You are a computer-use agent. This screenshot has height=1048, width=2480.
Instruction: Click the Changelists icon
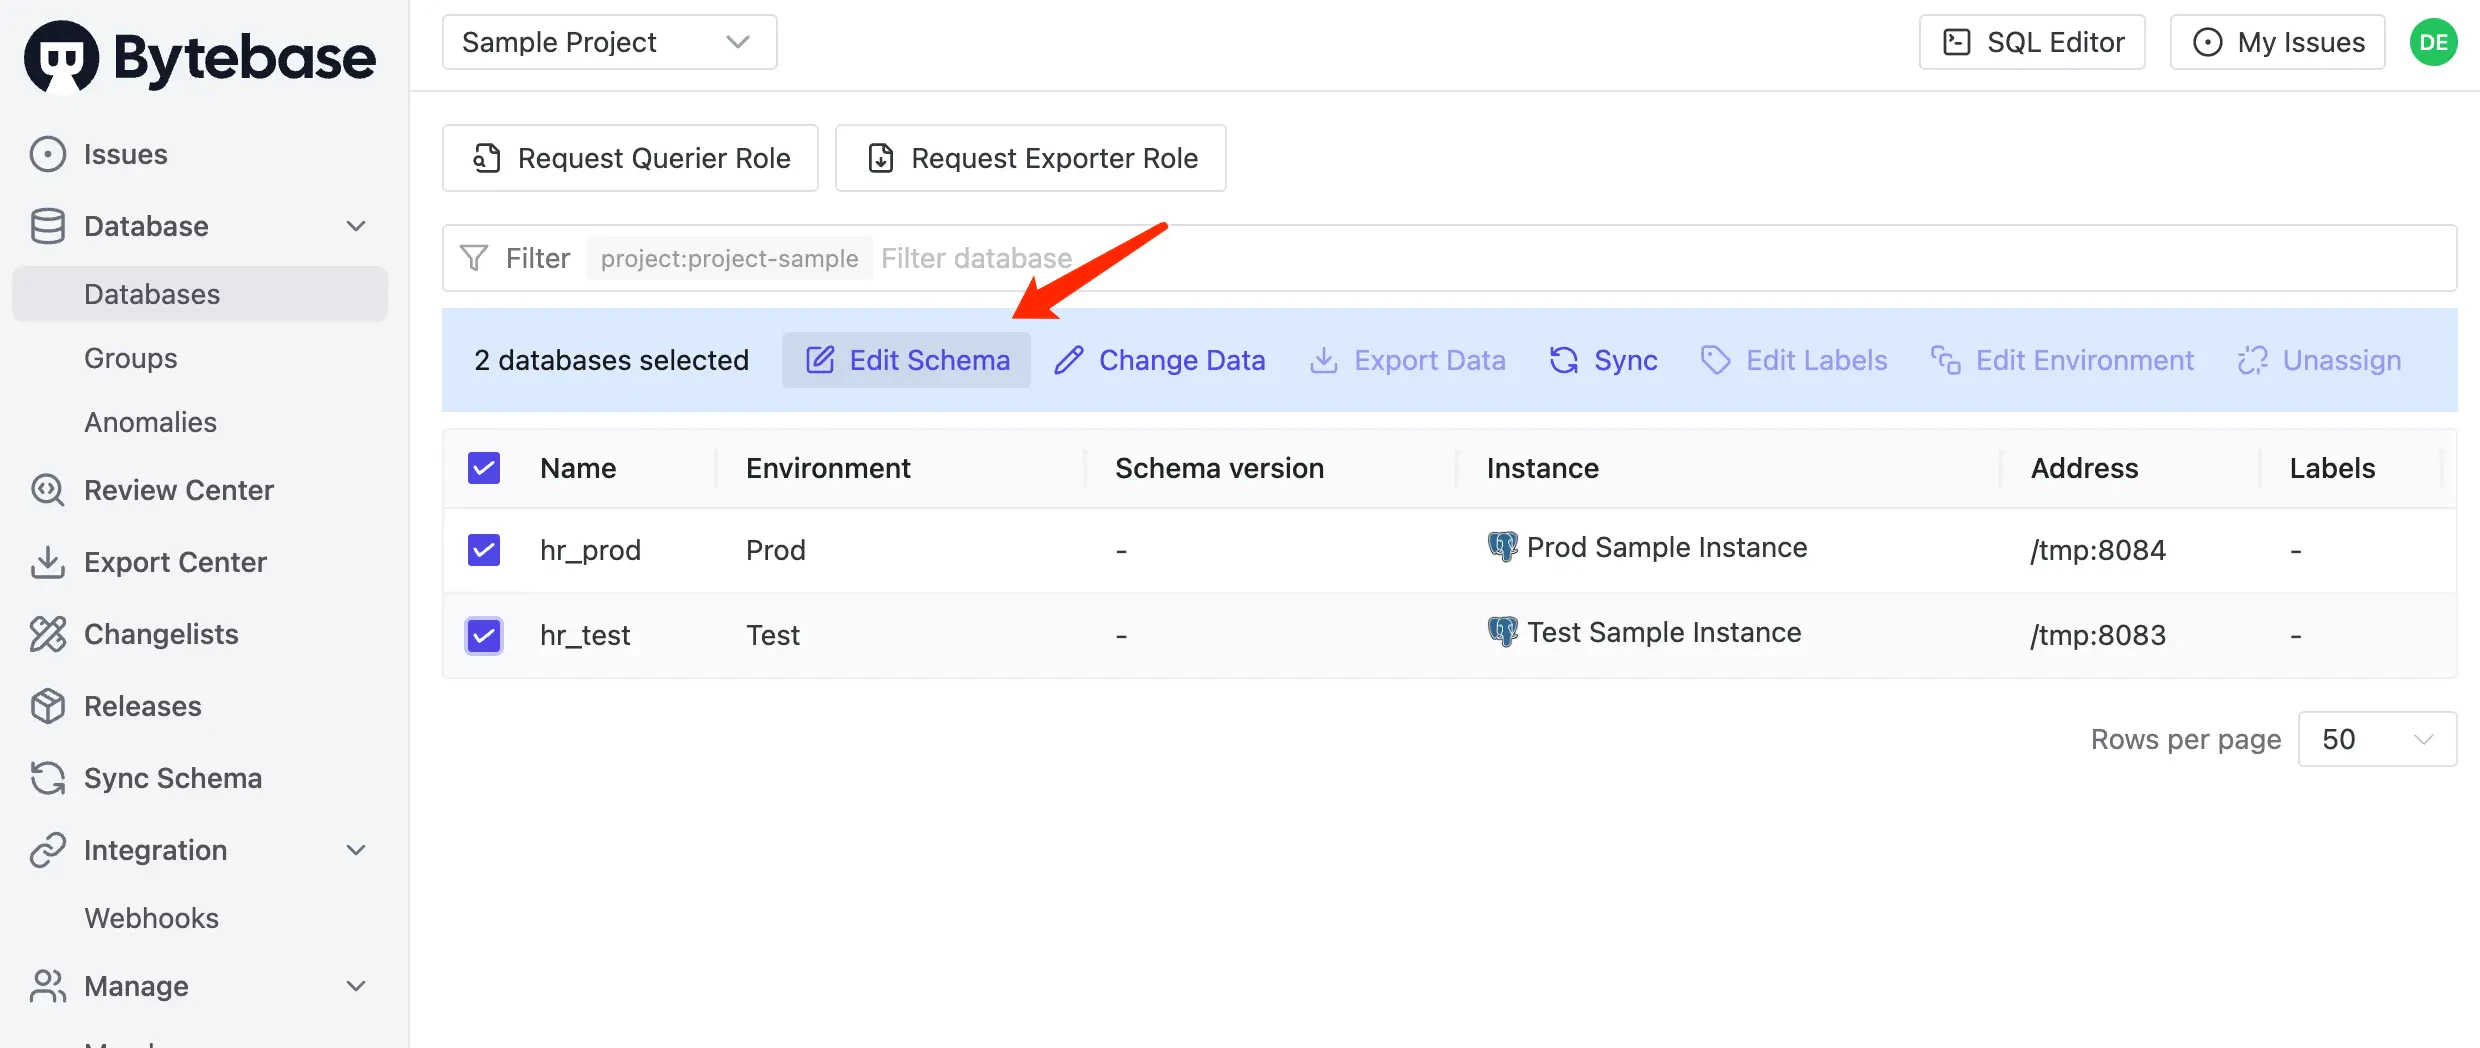(48, 634)
